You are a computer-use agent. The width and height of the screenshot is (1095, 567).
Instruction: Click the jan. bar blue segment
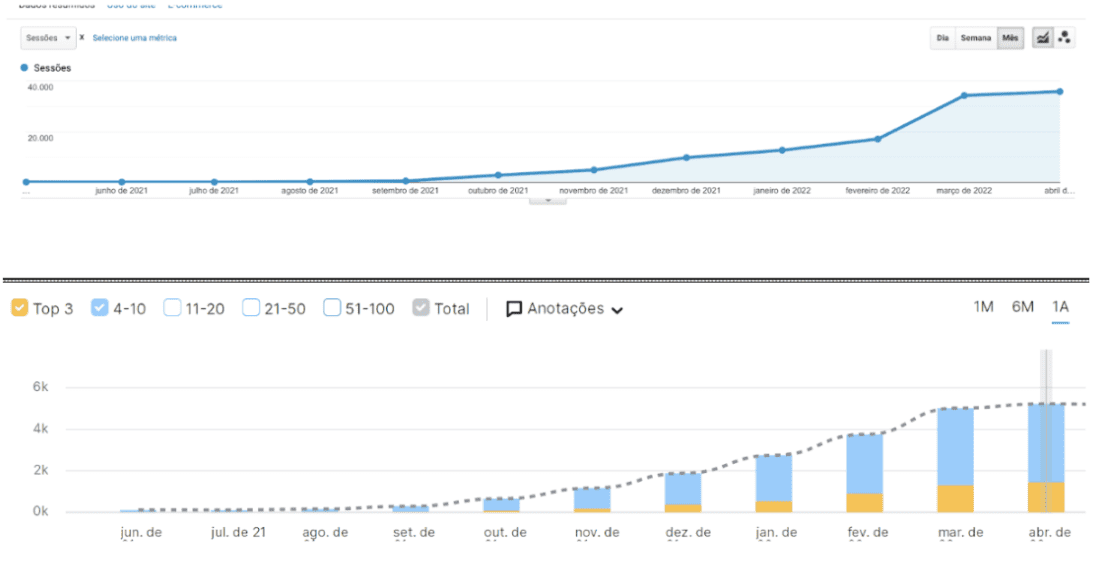point(774,478)
